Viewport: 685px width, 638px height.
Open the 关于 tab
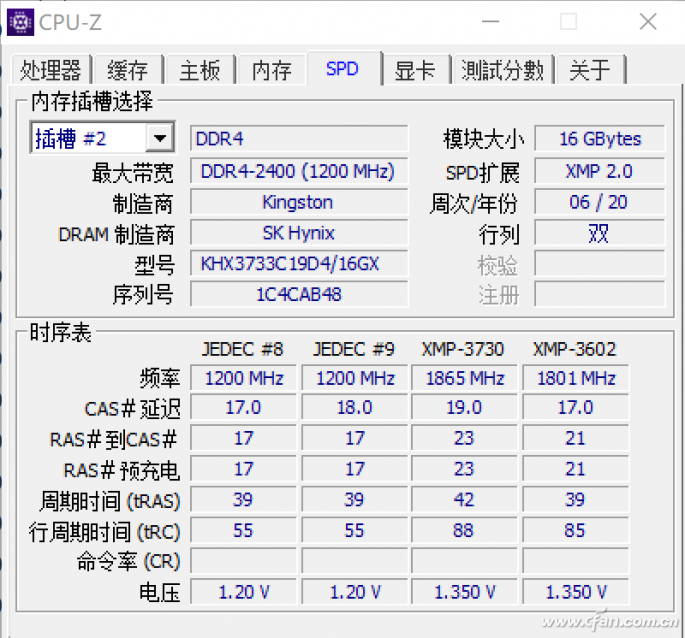[589, 70]
